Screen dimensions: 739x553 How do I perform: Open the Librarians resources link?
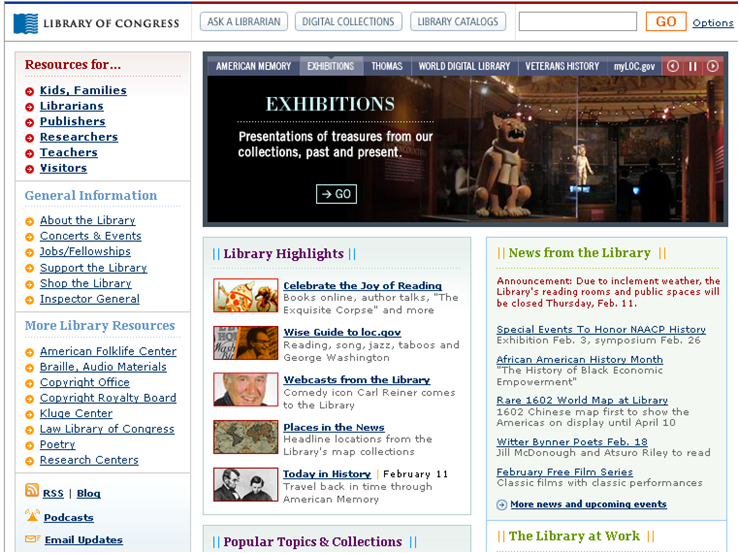click(72, 106)
